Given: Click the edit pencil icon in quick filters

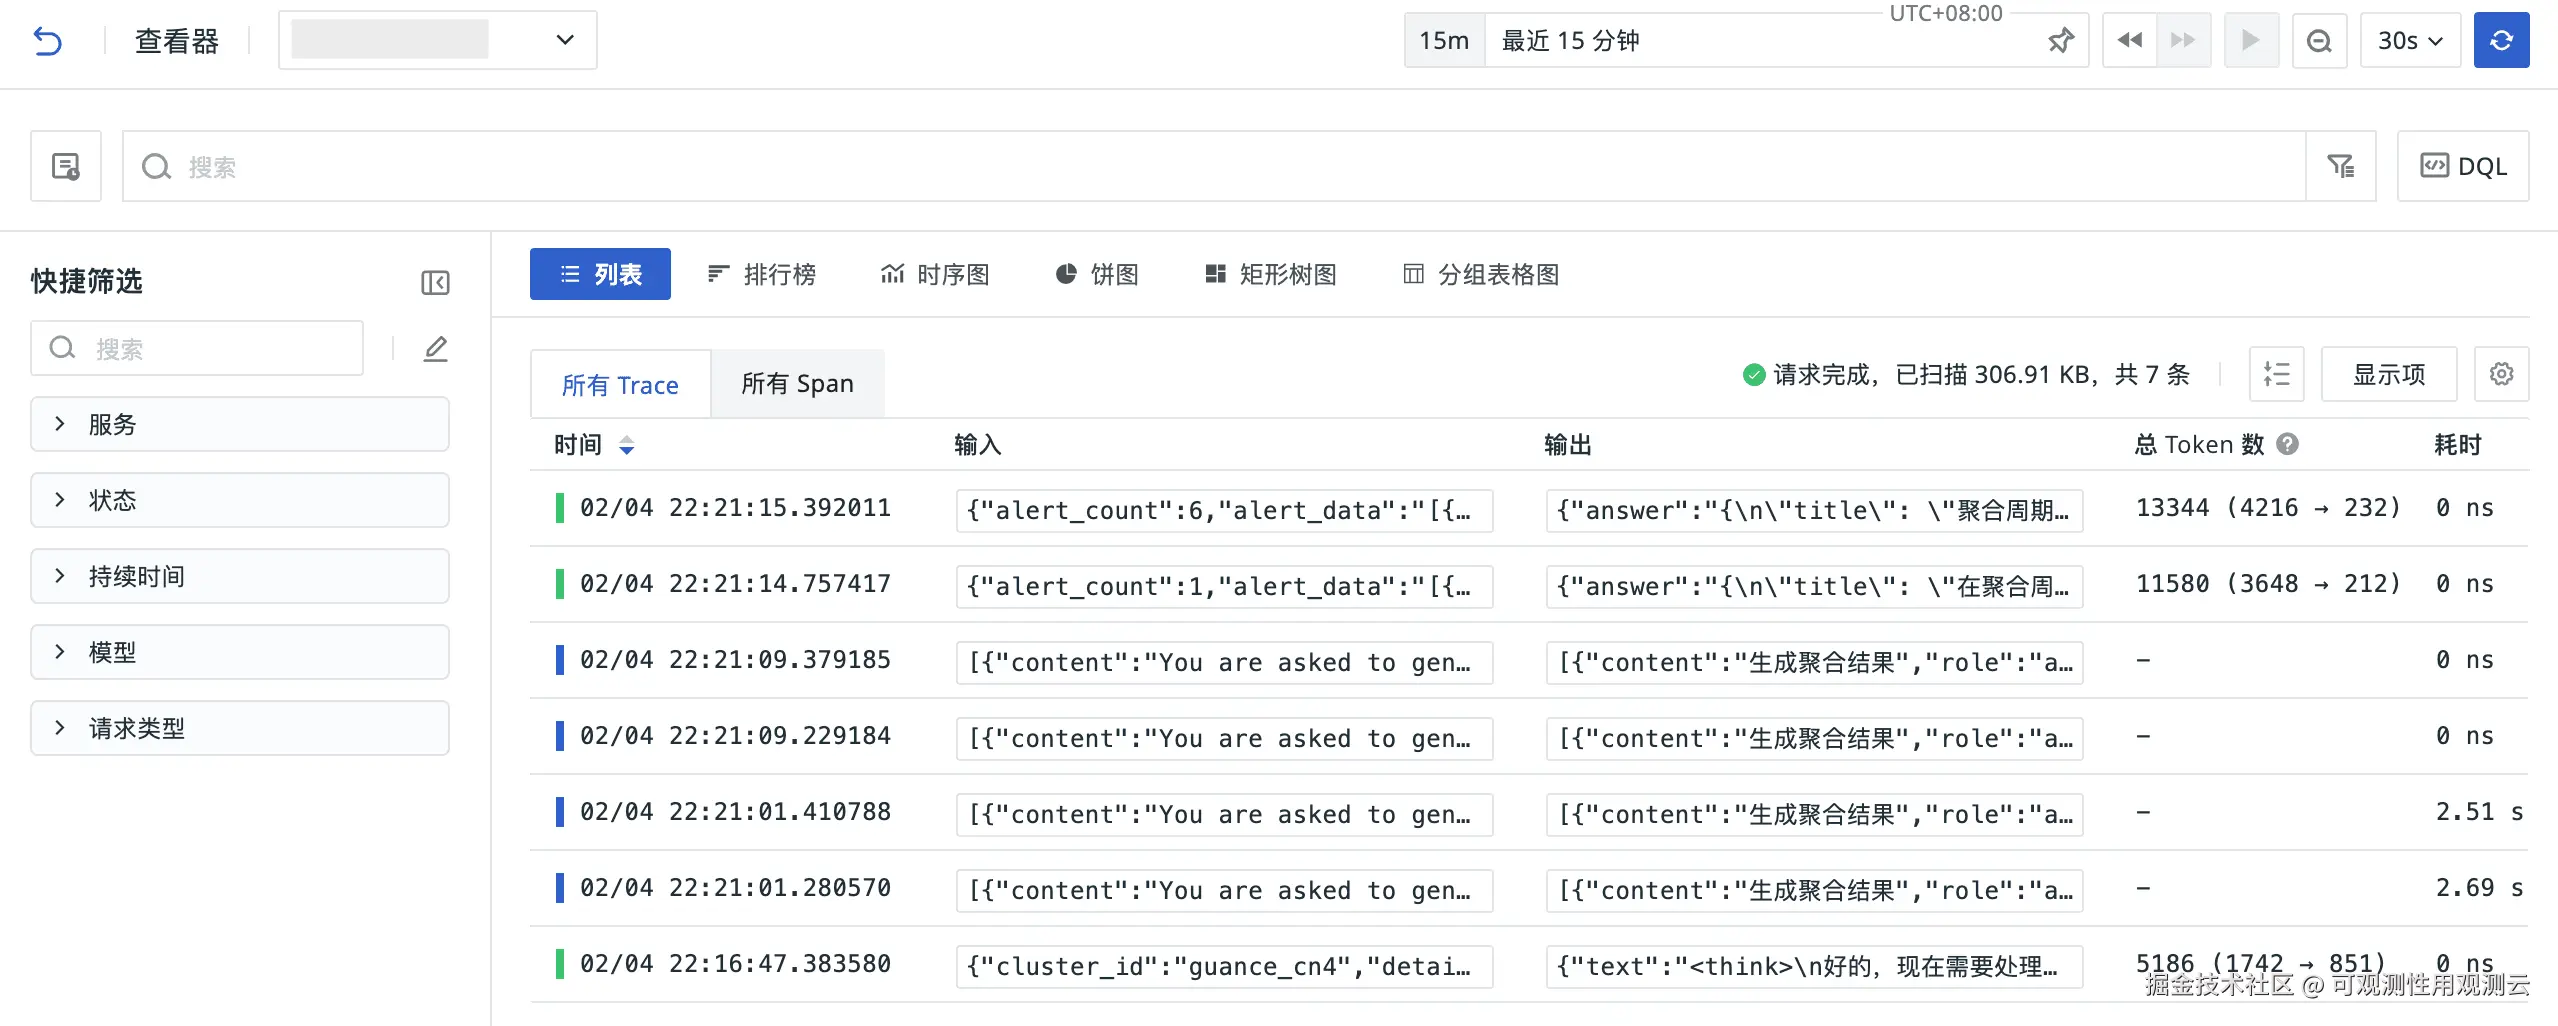Looking at the screenshot, I should click(435, 349).
